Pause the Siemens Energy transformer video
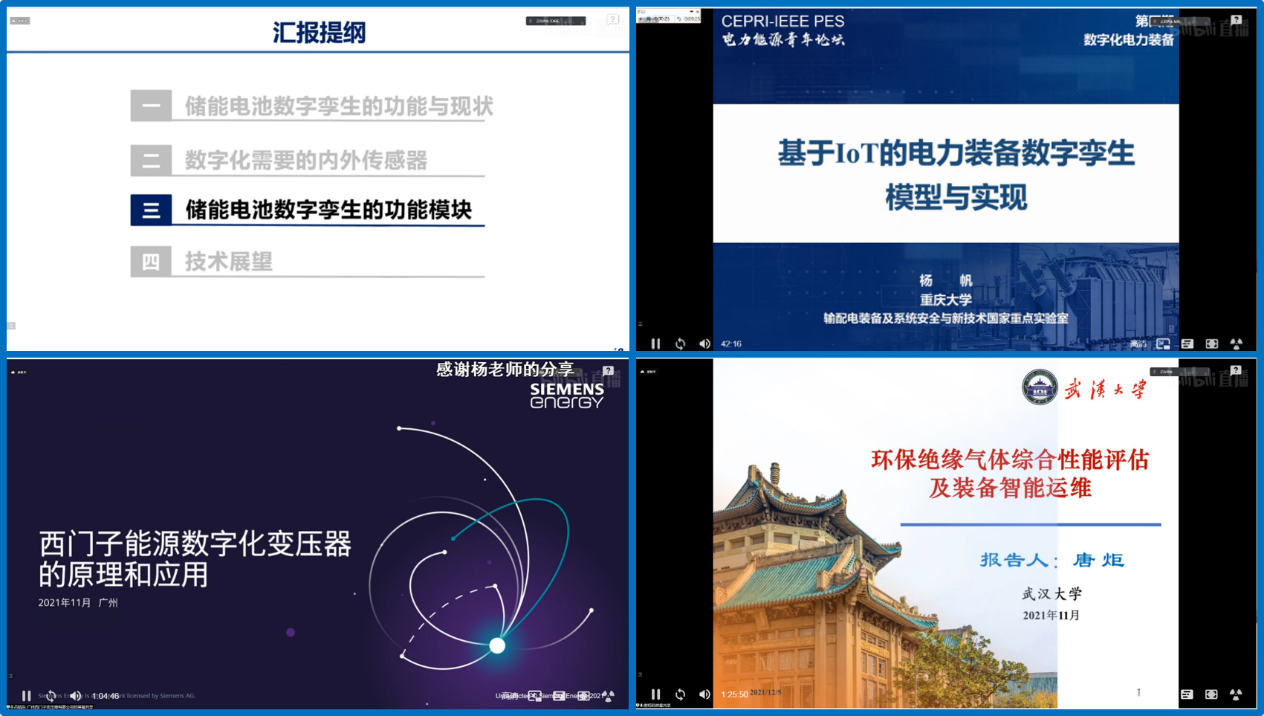The image size is (1264, 716). click(x=27, y=696)
